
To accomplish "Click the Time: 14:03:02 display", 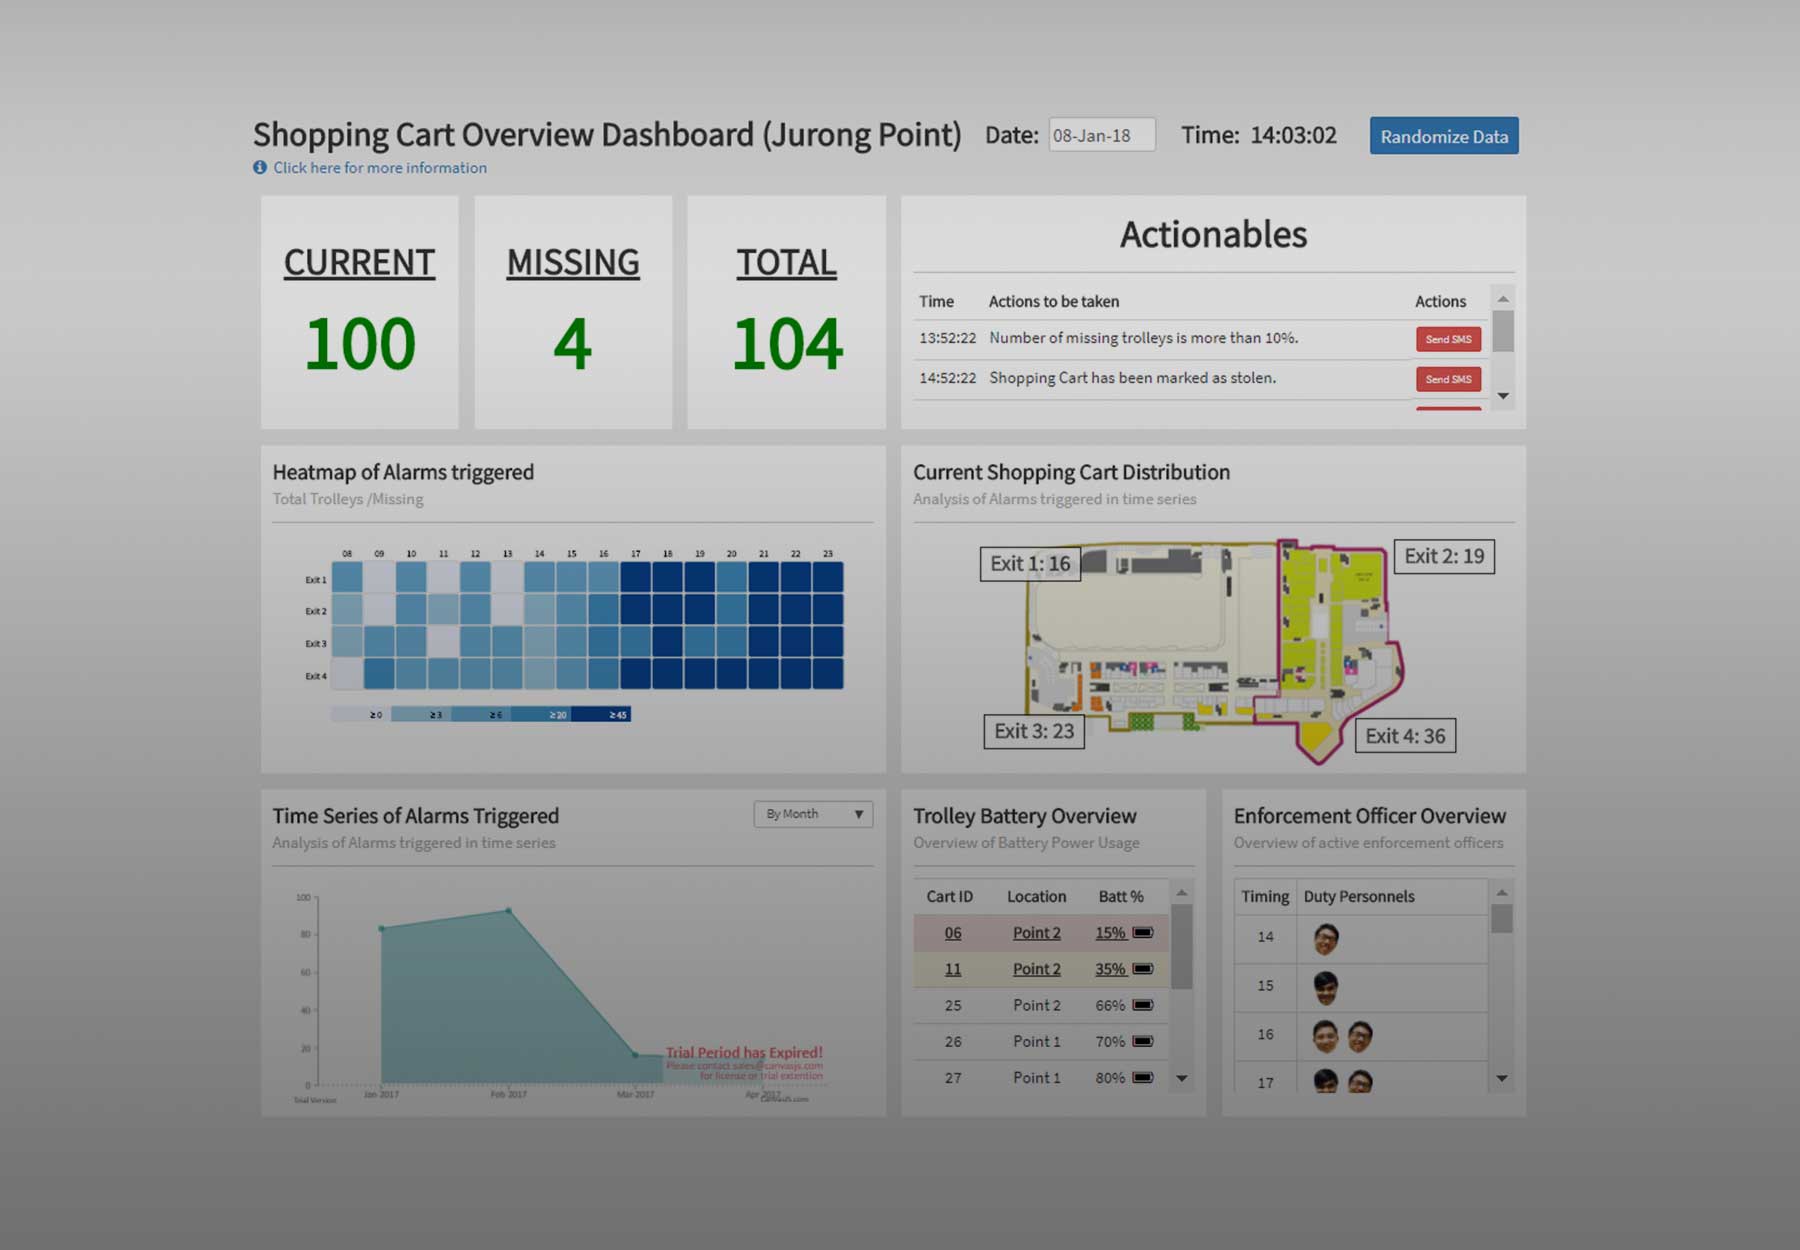I will tap(1259, 135).
